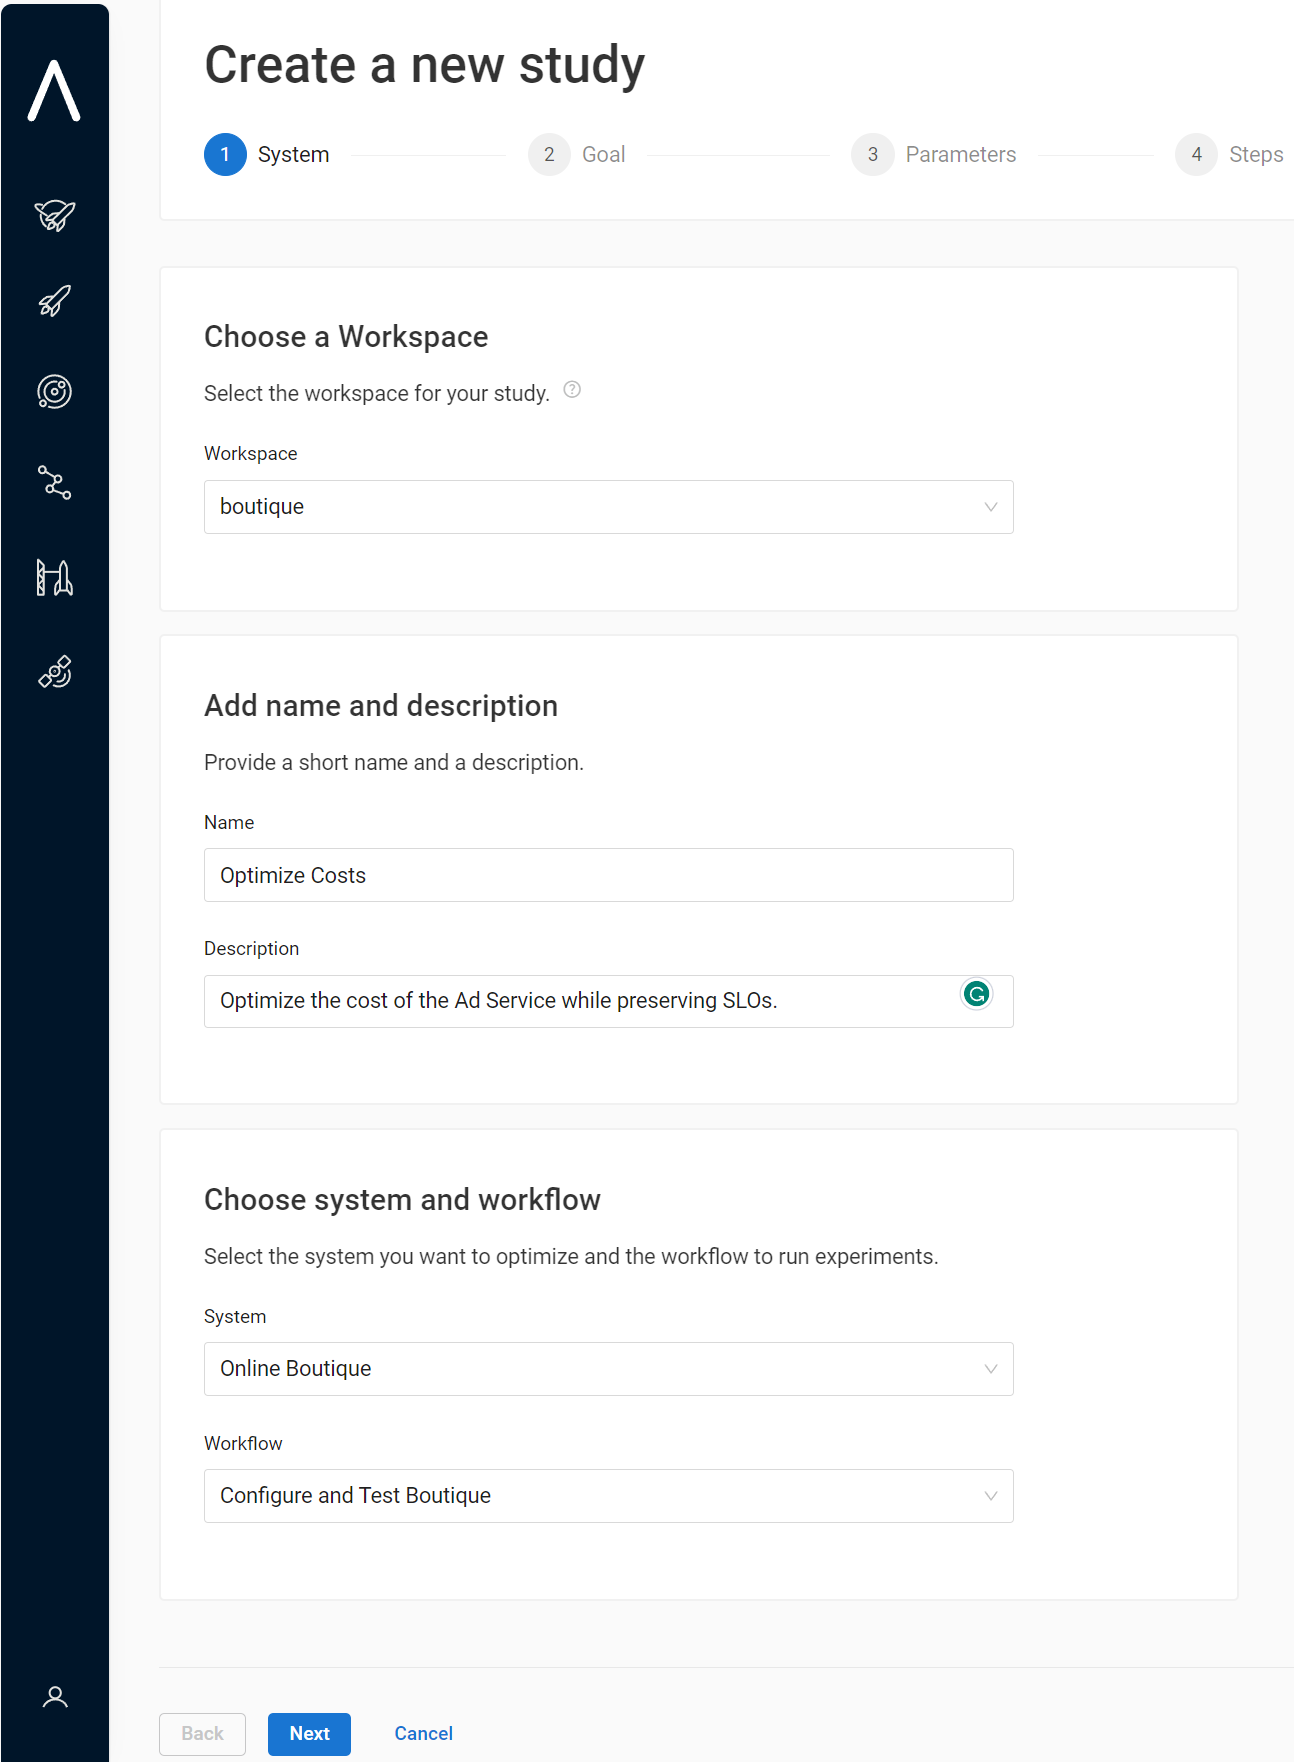The height and width of the screenshot is (1762, 1294).
Task: Open the rocket launchpad sidebar icon
Action: (x=54, y=578)
